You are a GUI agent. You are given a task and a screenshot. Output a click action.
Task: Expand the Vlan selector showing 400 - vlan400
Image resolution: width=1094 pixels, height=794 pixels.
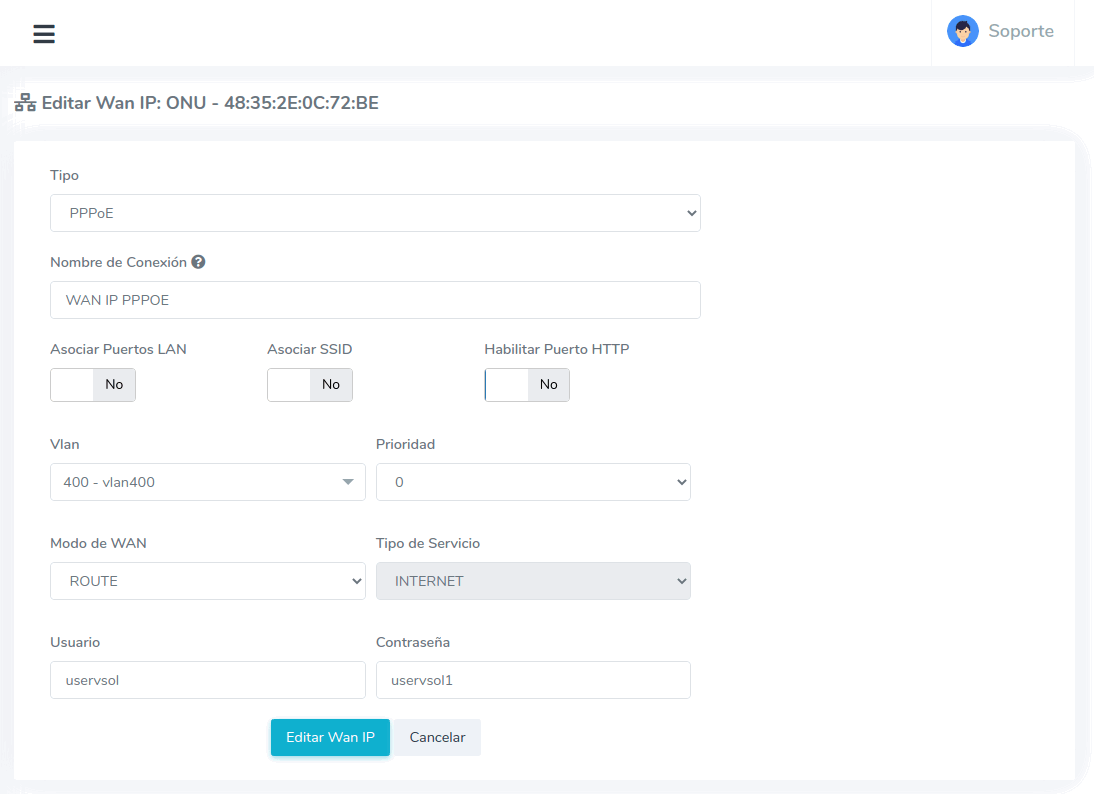tap(207, 482)
